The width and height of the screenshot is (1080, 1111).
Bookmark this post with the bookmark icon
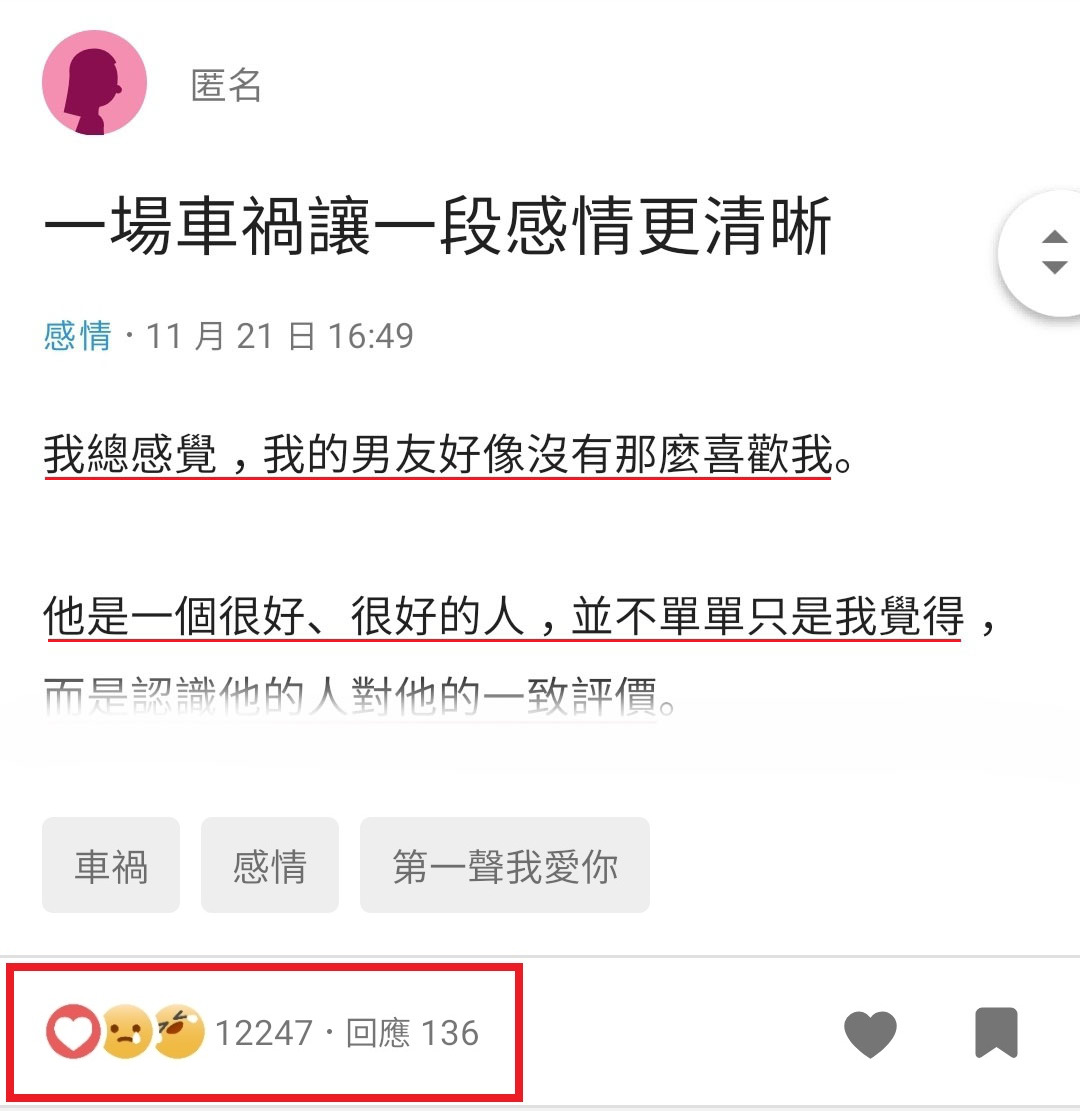tap(996, 1032)
